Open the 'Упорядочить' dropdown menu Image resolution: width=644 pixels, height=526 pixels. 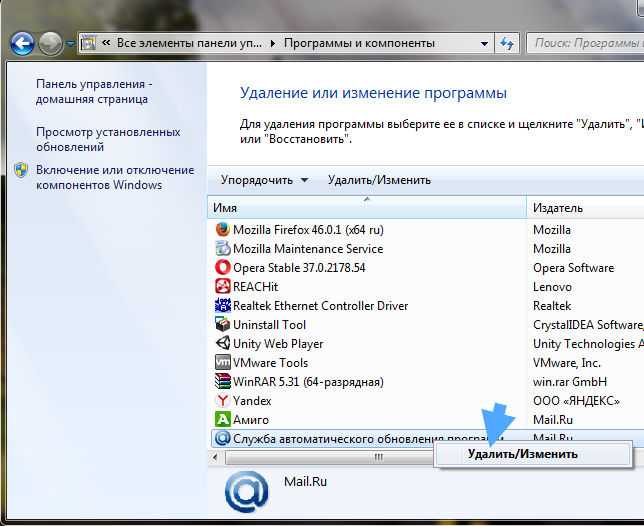[x=264, y=180]
